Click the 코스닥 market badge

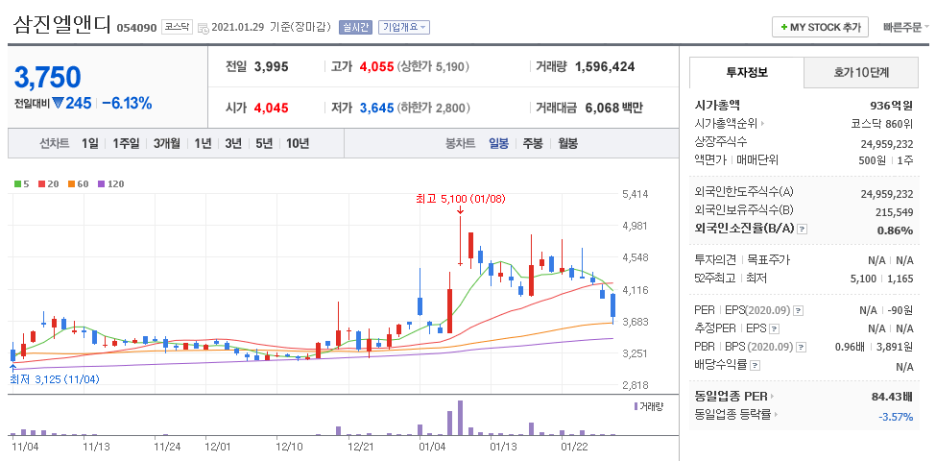click(x=177, y=27)
